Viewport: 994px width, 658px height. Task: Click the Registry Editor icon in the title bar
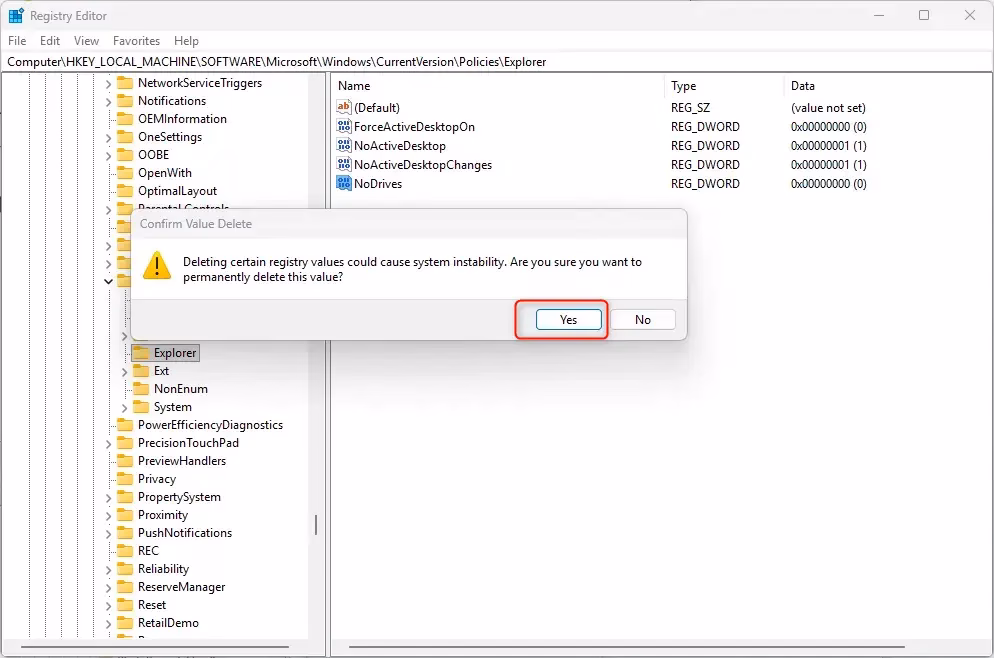(x=15, y=15)
